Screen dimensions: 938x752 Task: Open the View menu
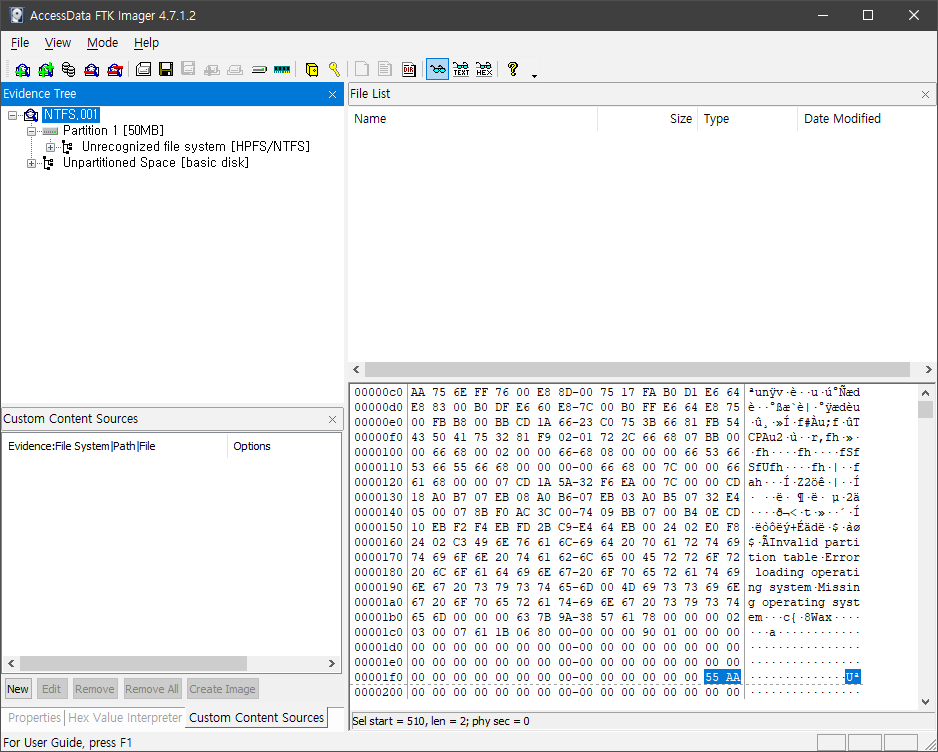(x=57, y=42)
